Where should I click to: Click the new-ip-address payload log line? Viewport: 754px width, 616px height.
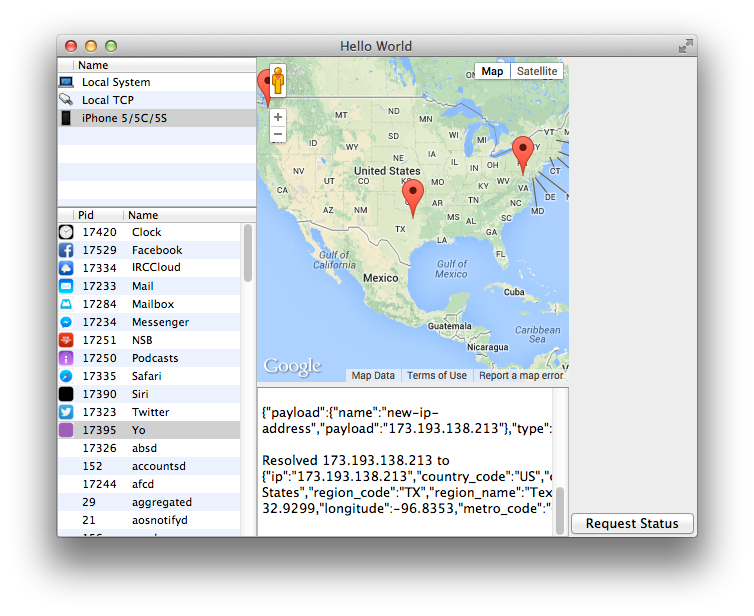(406, 421)
